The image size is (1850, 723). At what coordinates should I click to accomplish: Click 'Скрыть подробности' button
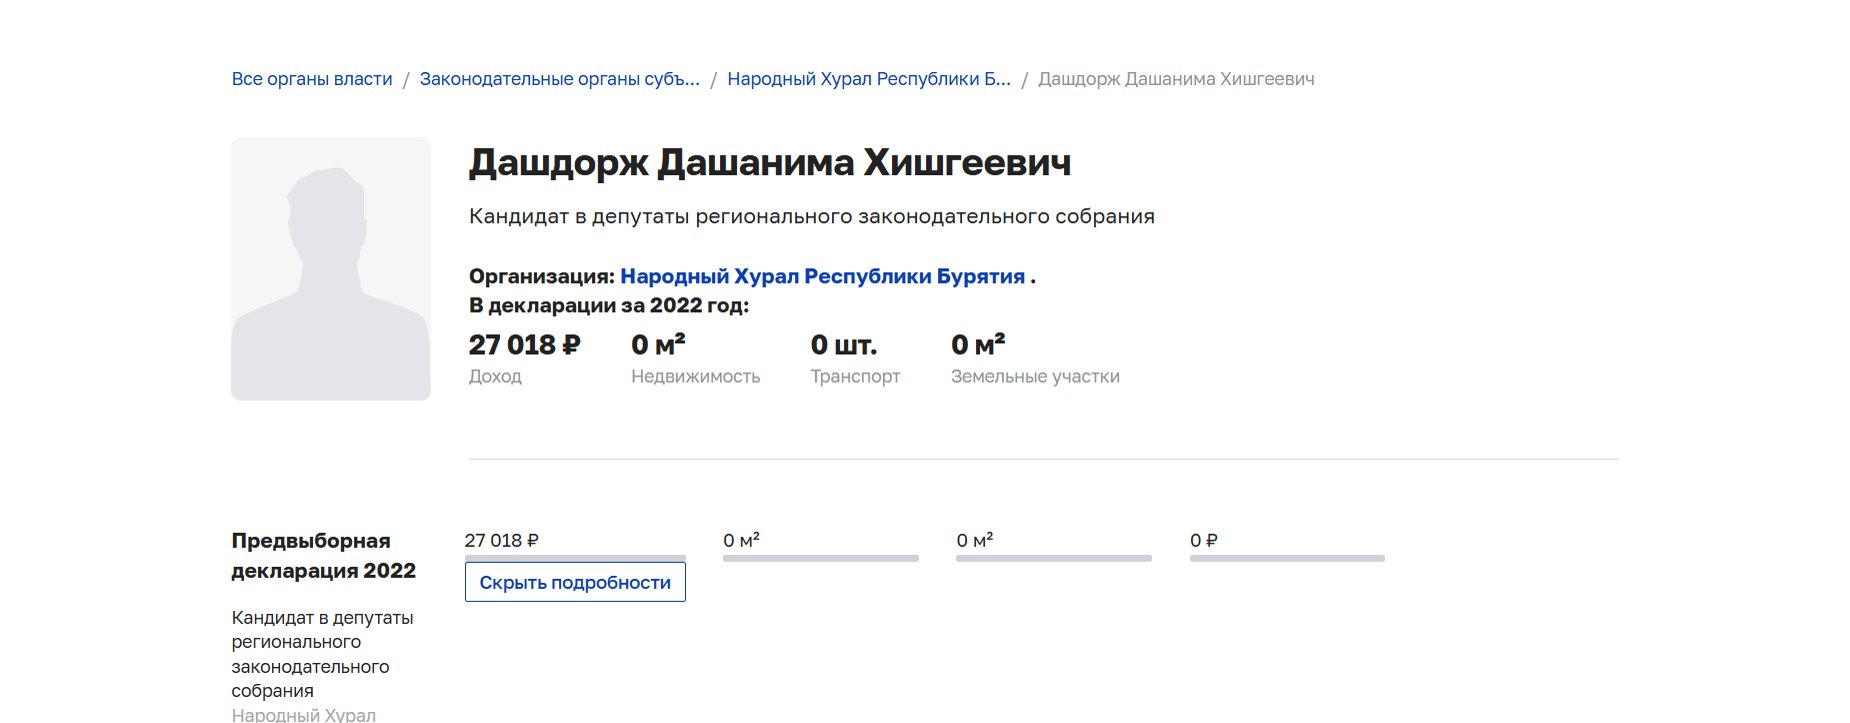coord(575,582)
